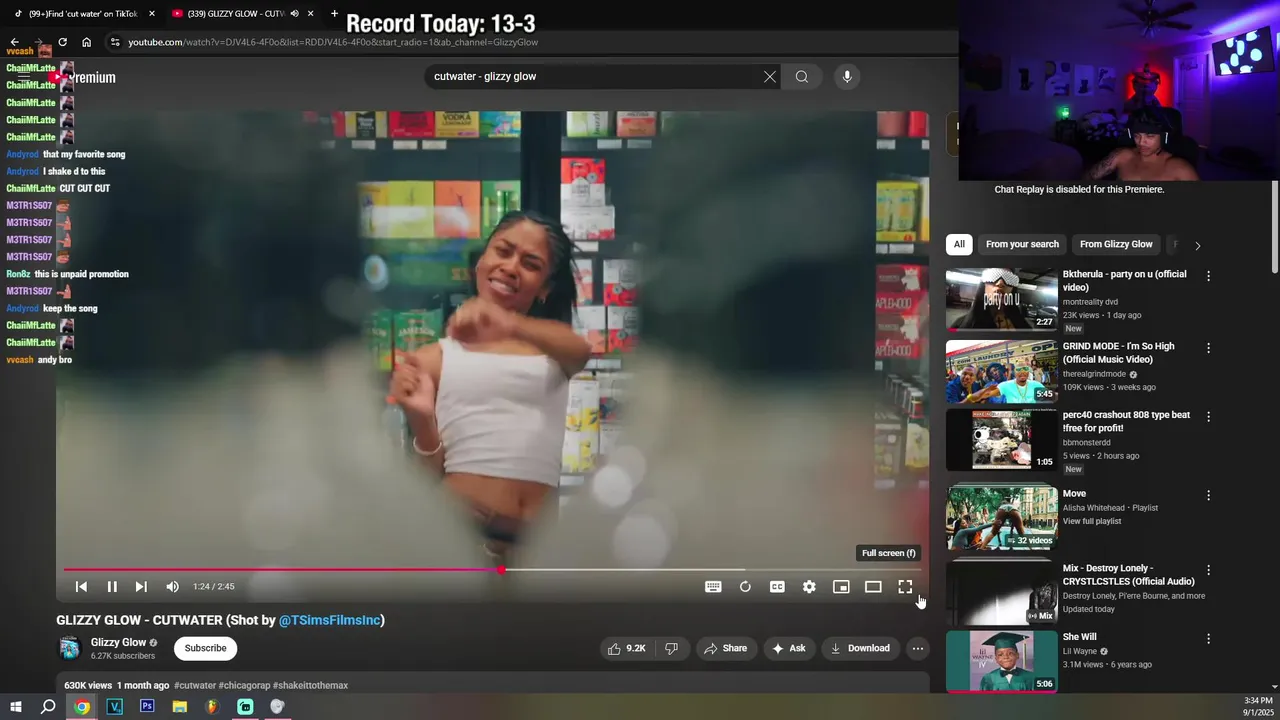The height and width of the screenshot is (720, 1280).
Task: Open the site information icon in address bar
Action: coord(115,42)
